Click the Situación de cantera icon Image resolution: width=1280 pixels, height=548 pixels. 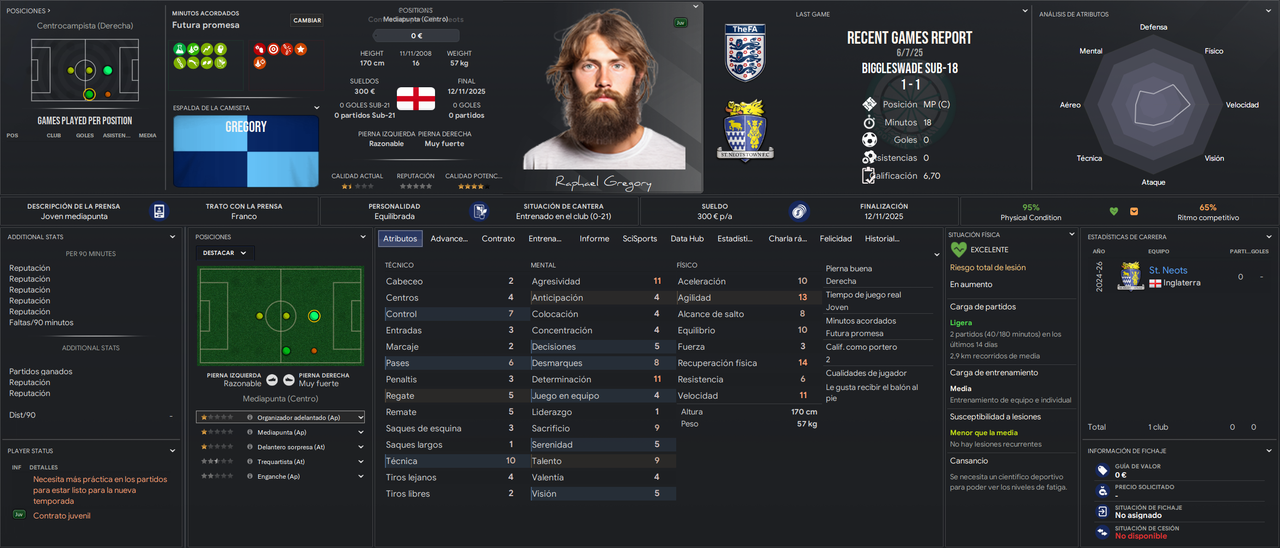pyautogui.click(x=480, y=211)
